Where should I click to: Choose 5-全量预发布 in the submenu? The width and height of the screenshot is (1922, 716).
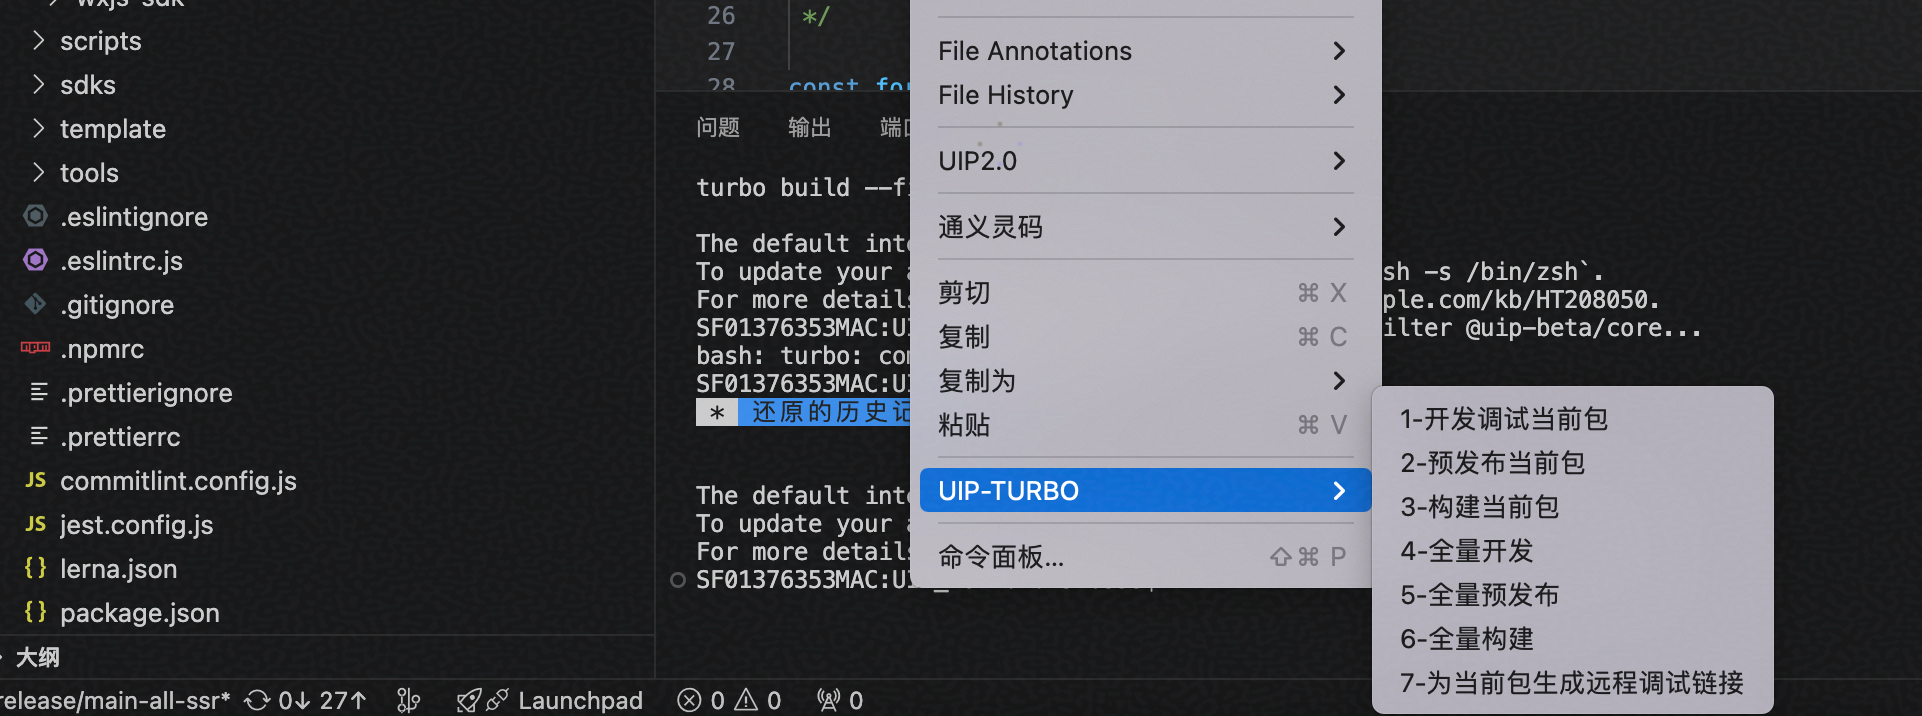coord(1573,595)
